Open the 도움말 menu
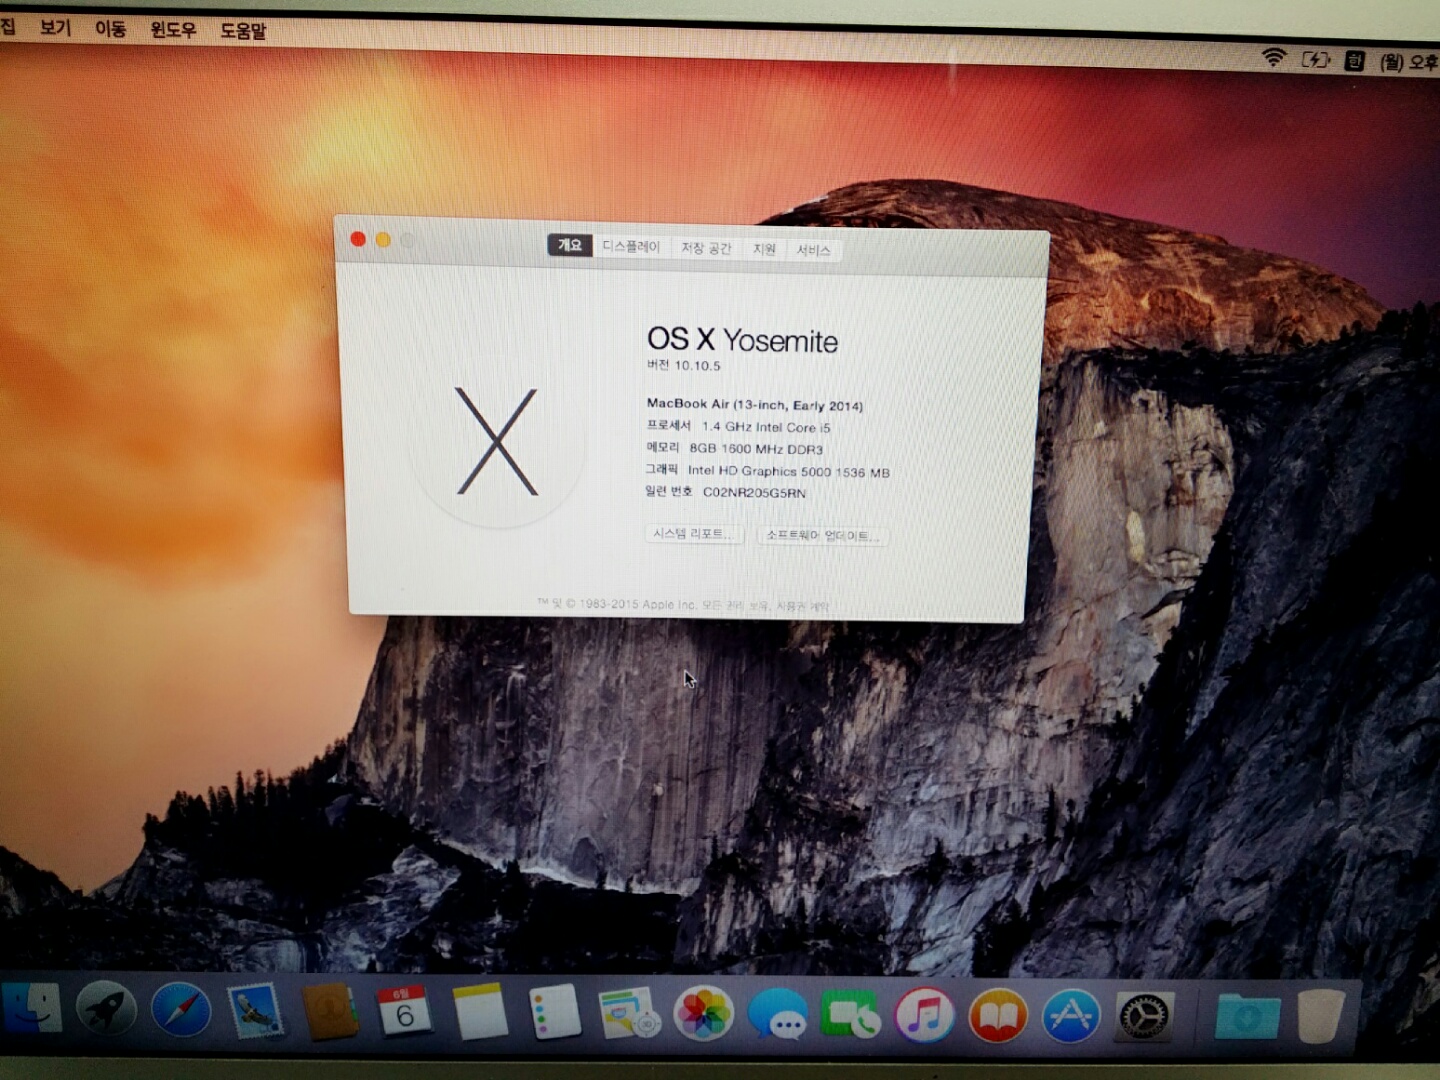Screen dimensions: 1440x1080 (x=243, y=31)
